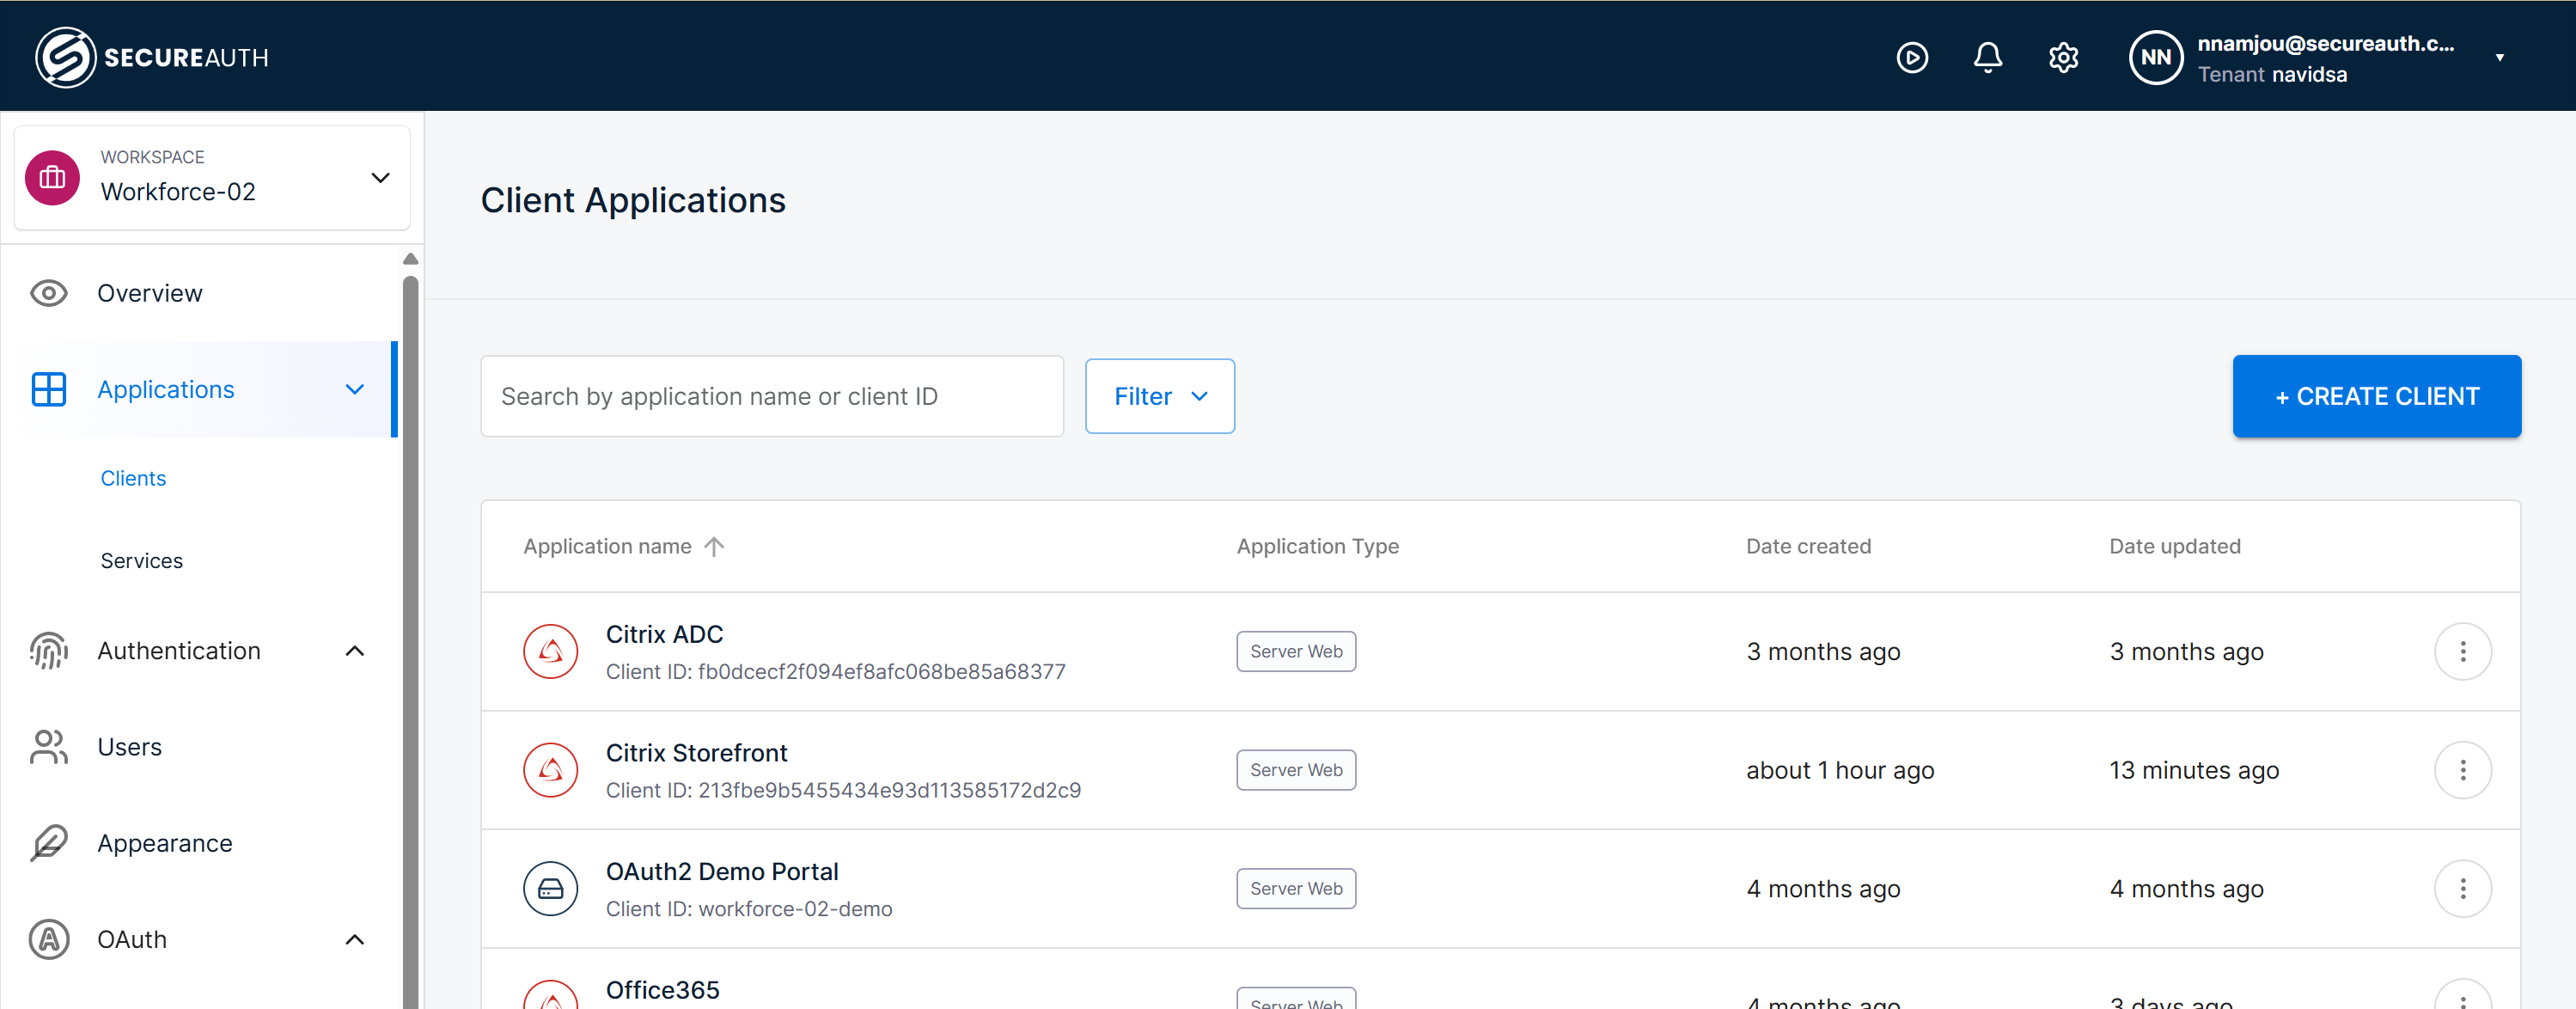2576x1009 pixels.
Task: Toggle the Authentication section chevron
Action: [x=354, y=651]
